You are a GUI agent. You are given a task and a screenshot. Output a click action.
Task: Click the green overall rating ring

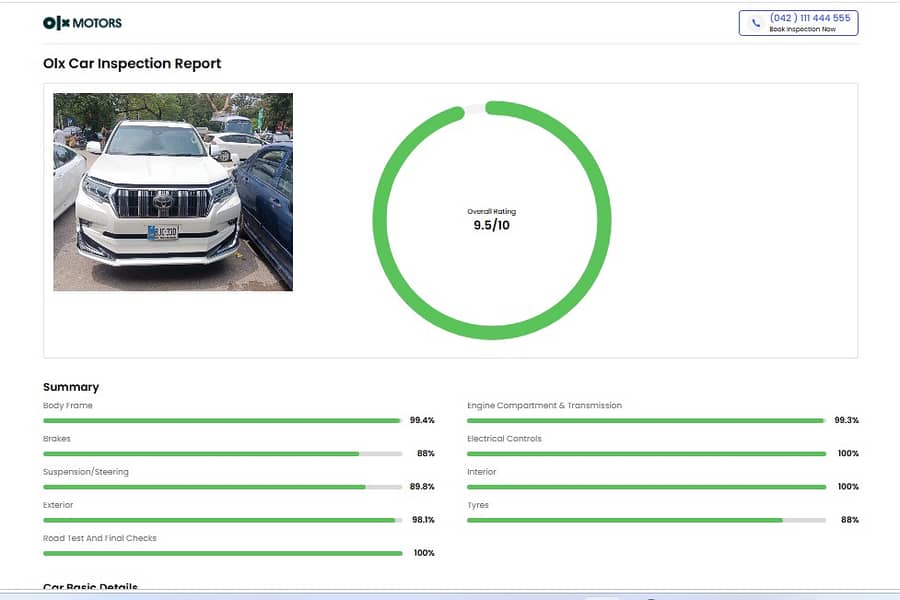pos(492,220)
